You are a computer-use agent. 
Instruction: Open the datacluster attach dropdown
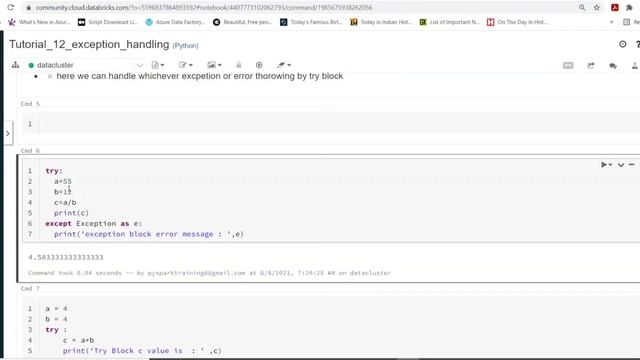click(x=86, y=65)
